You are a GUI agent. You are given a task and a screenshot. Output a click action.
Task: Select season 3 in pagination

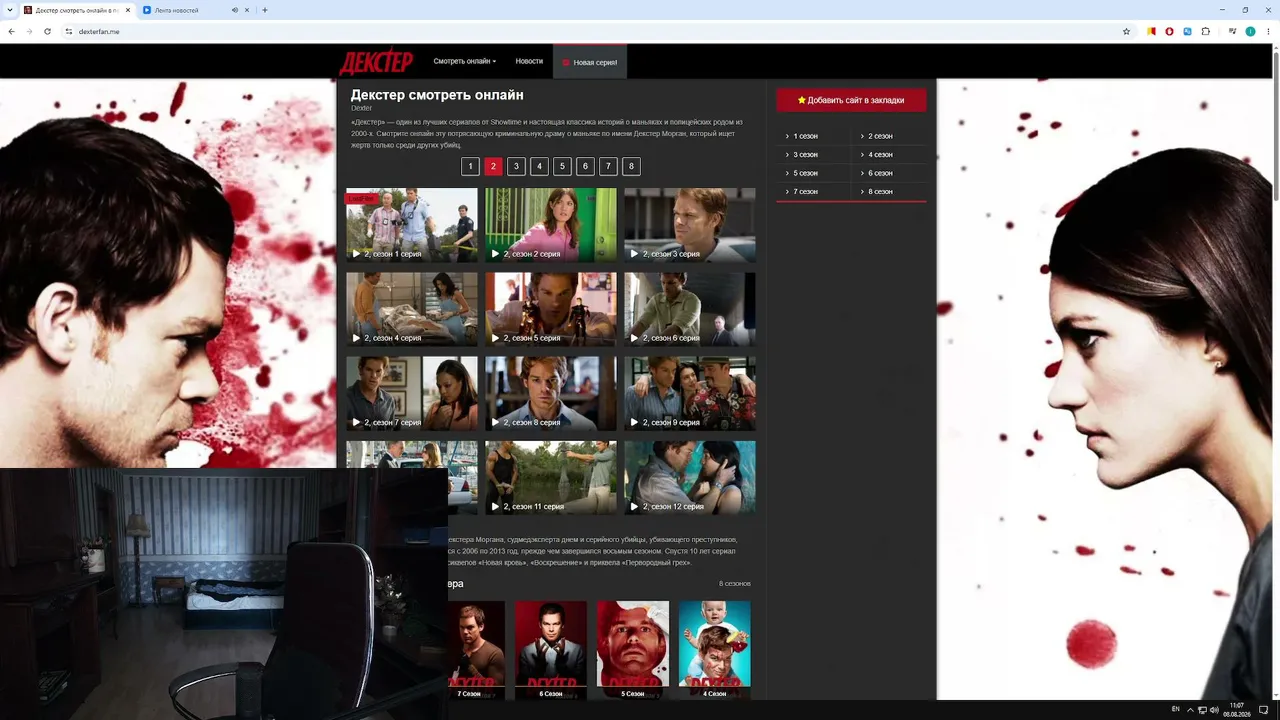(x=516, y=166)
